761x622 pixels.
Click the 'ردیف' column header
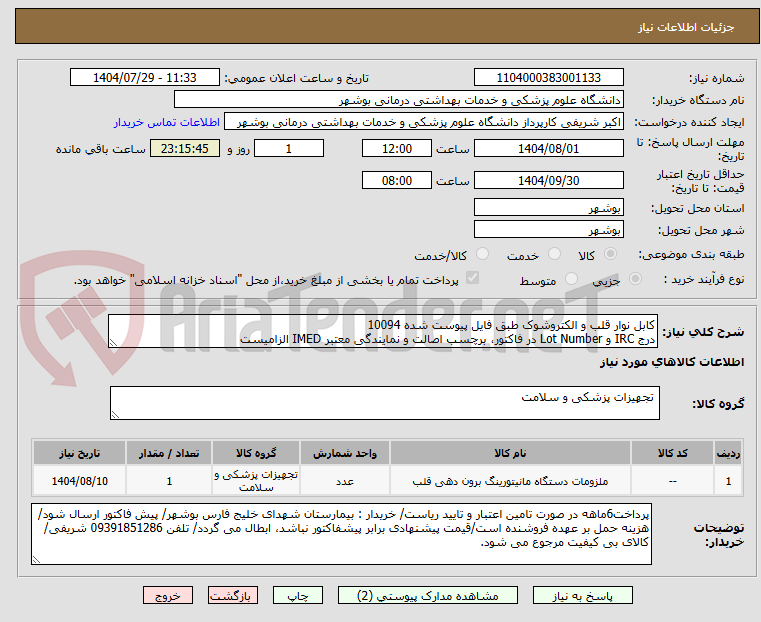728,453
